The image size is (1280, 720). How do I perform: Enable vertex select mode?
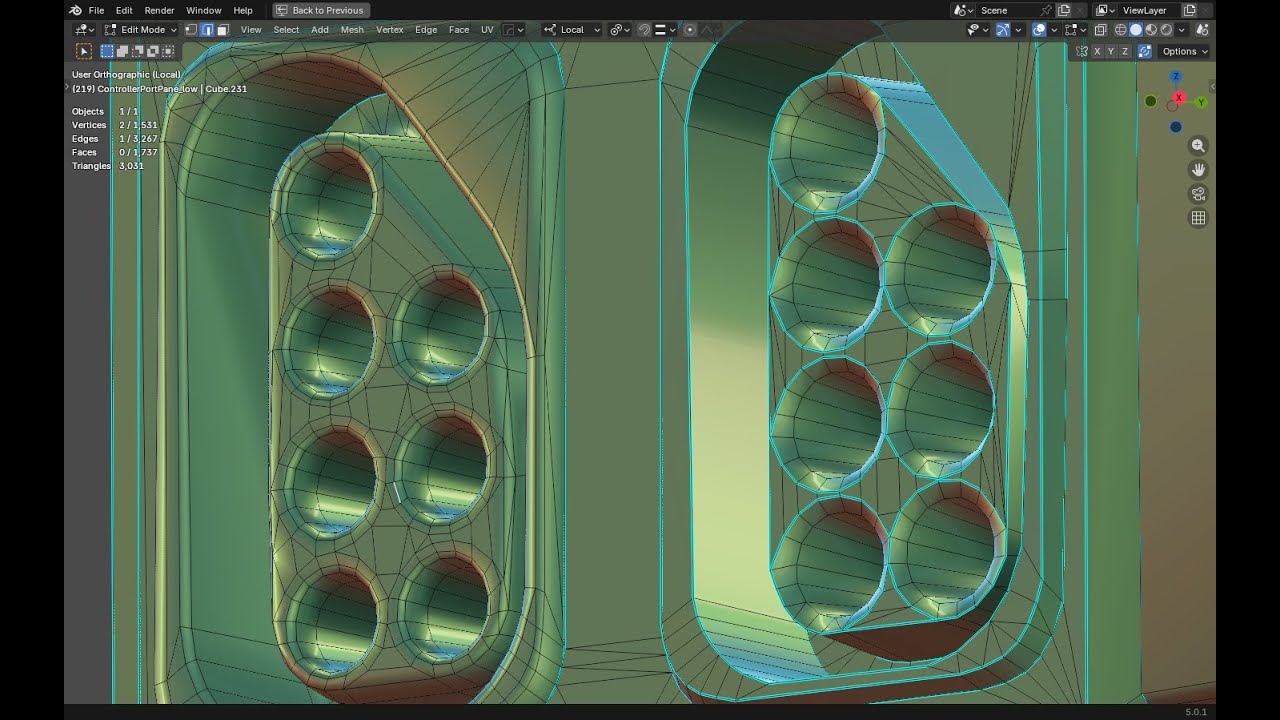pyautogui.click(x=191, y=30)
